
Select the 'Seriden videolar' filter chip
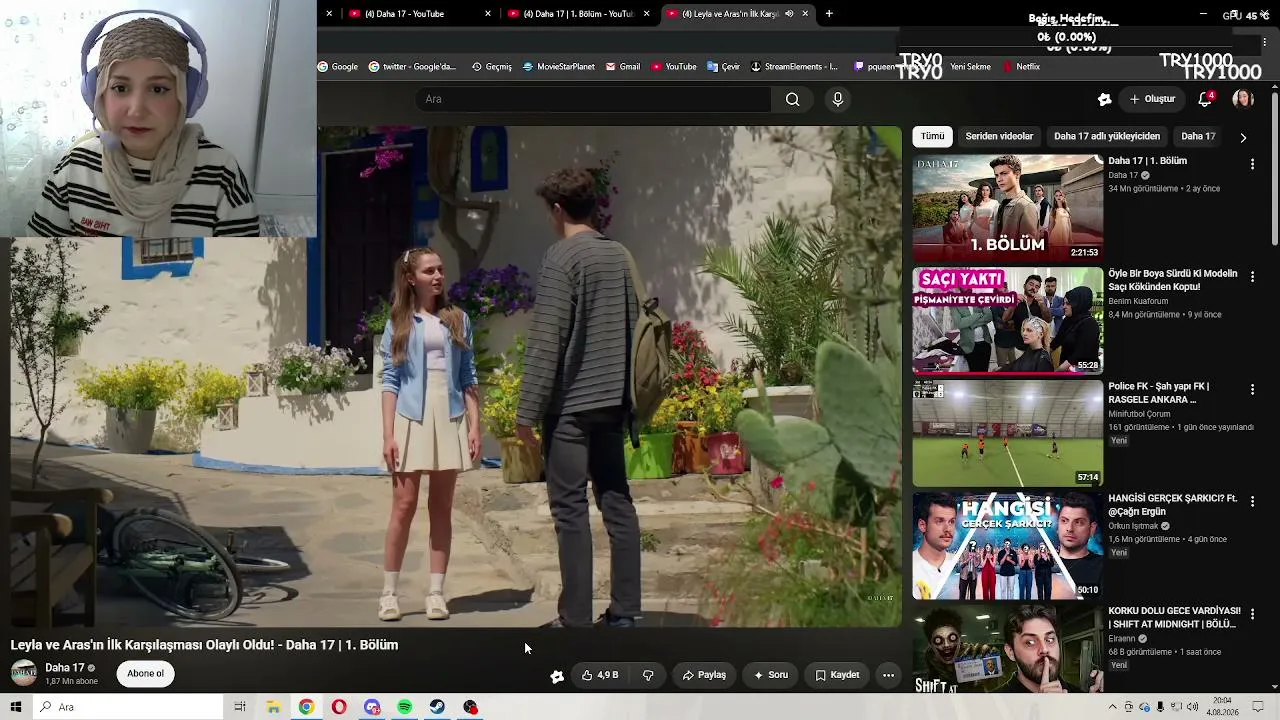point(999,136)
